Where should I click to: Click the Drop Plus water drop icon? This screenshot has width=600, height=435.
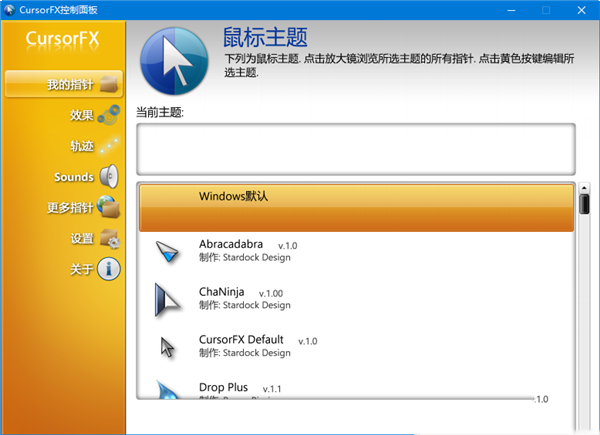[x=167, y=389]
